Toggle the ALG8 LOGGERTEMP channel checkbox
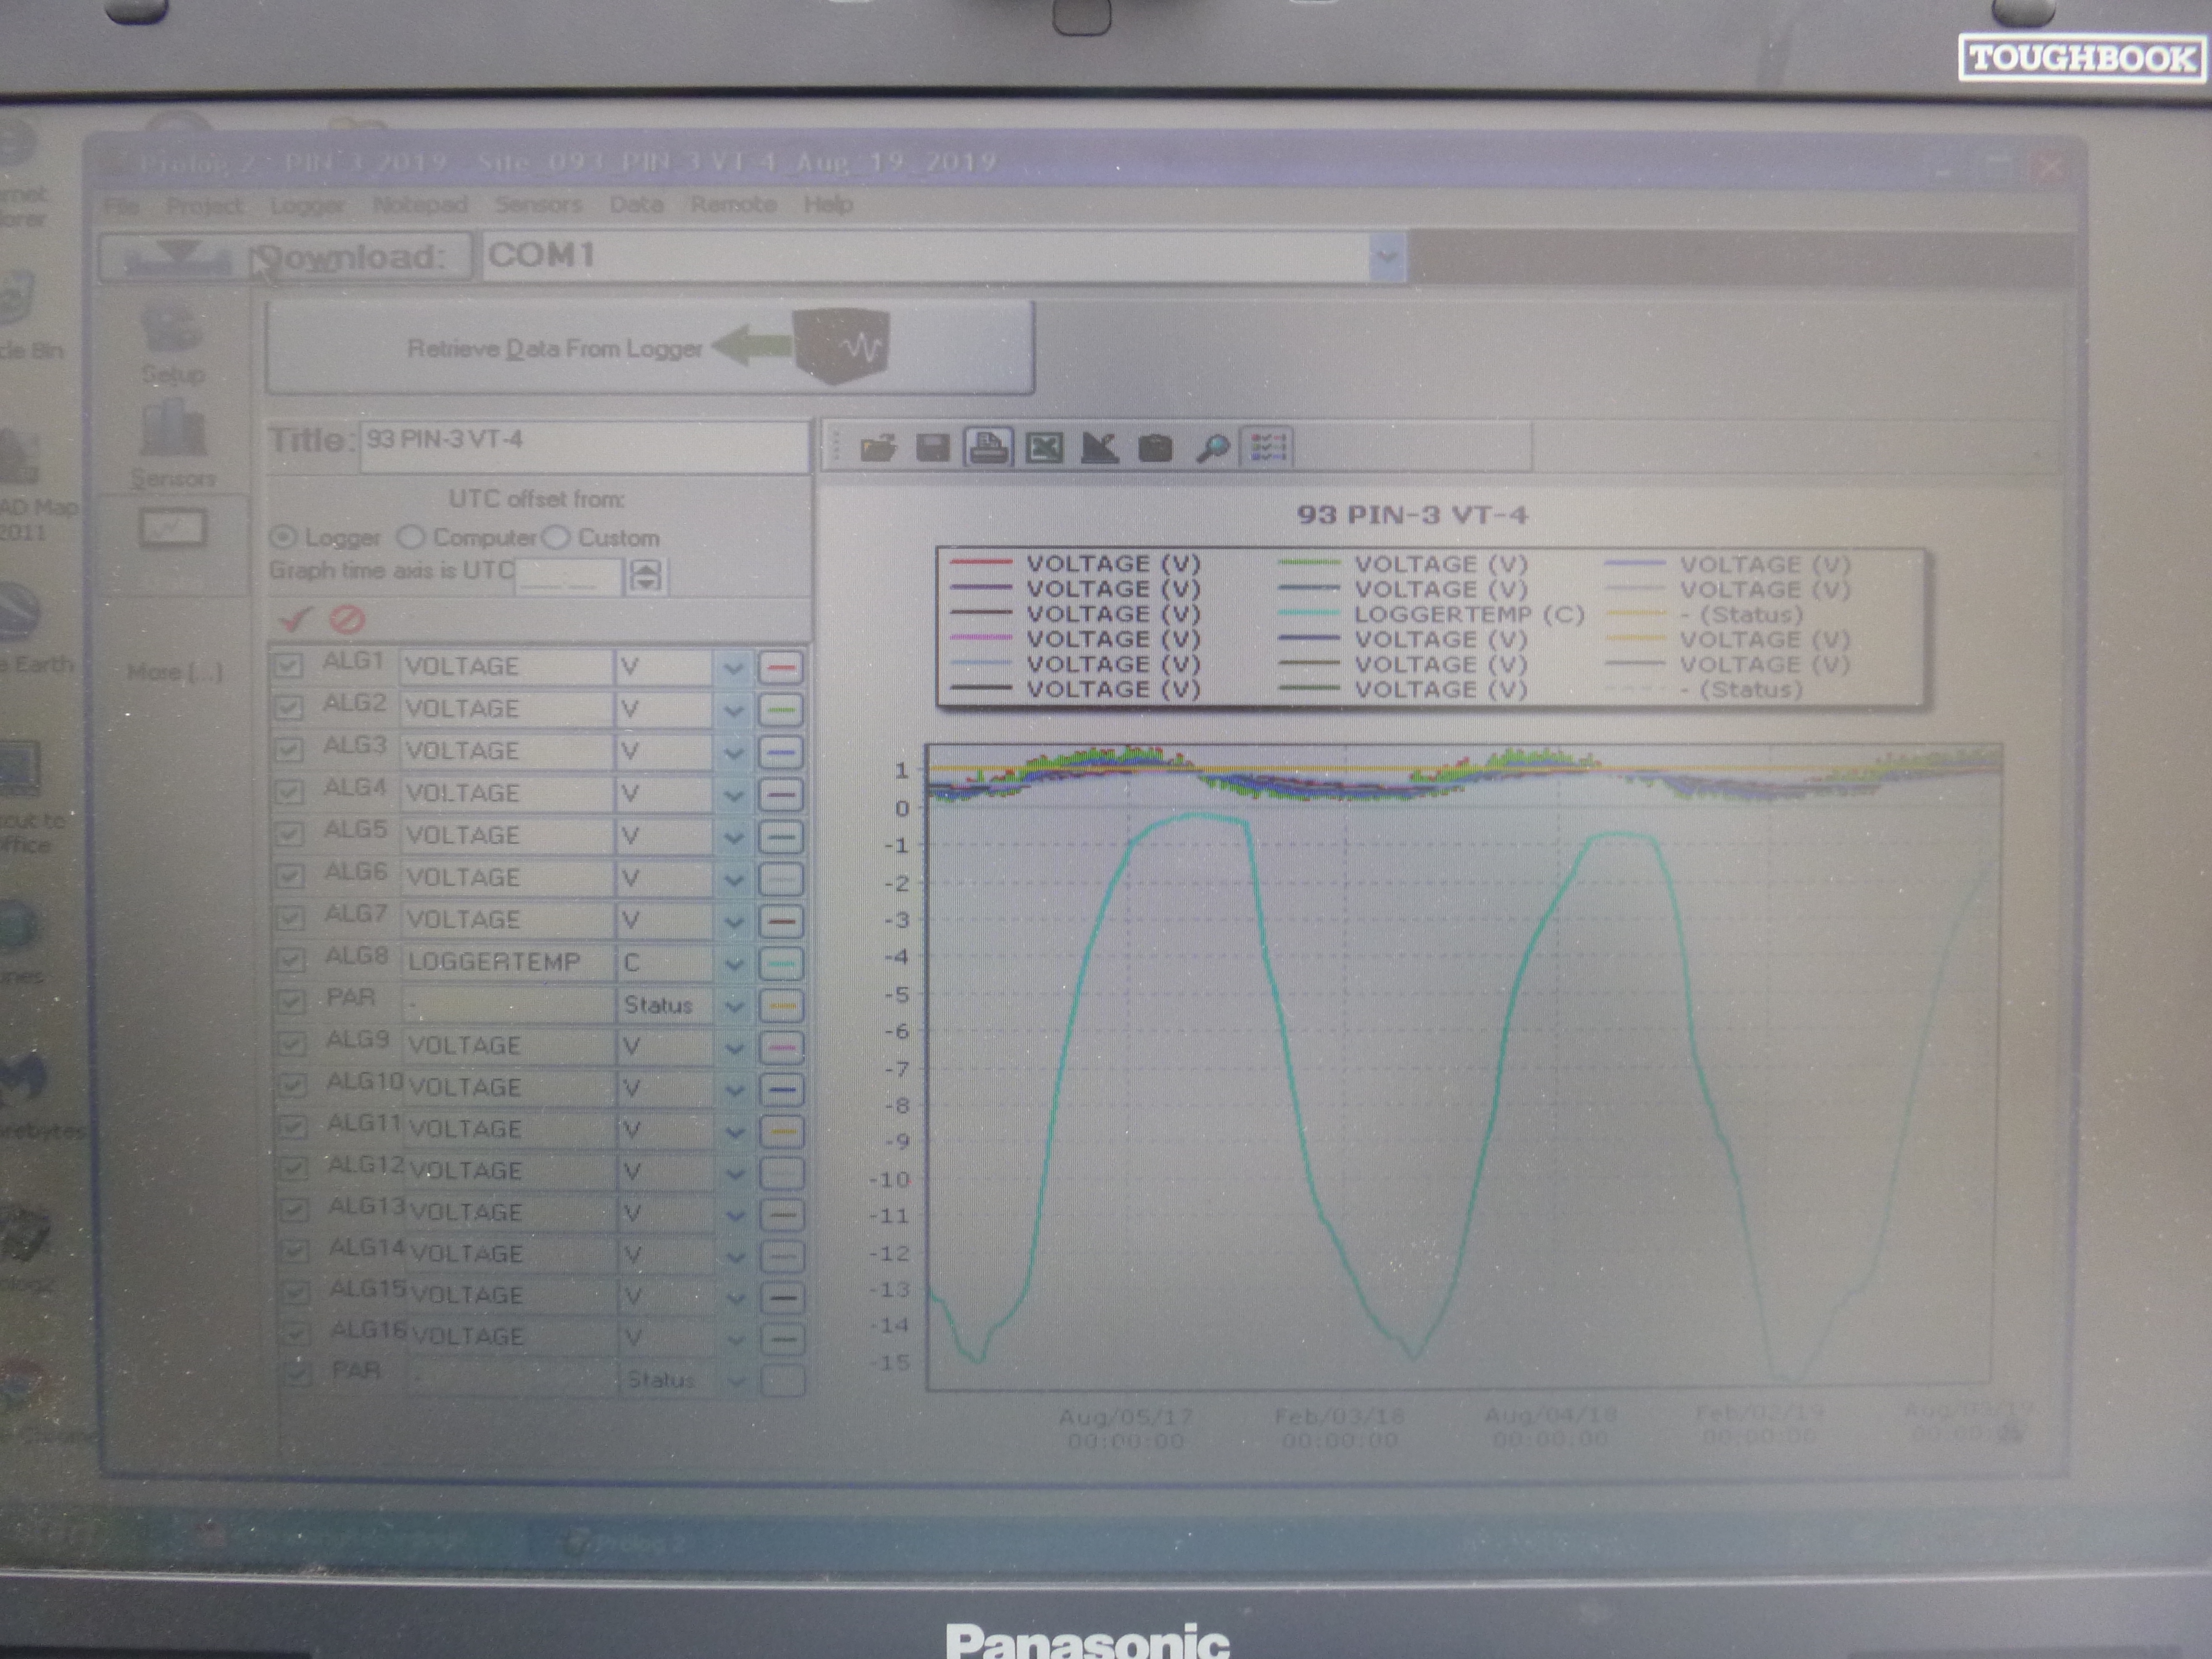 [x=291, y=960]
